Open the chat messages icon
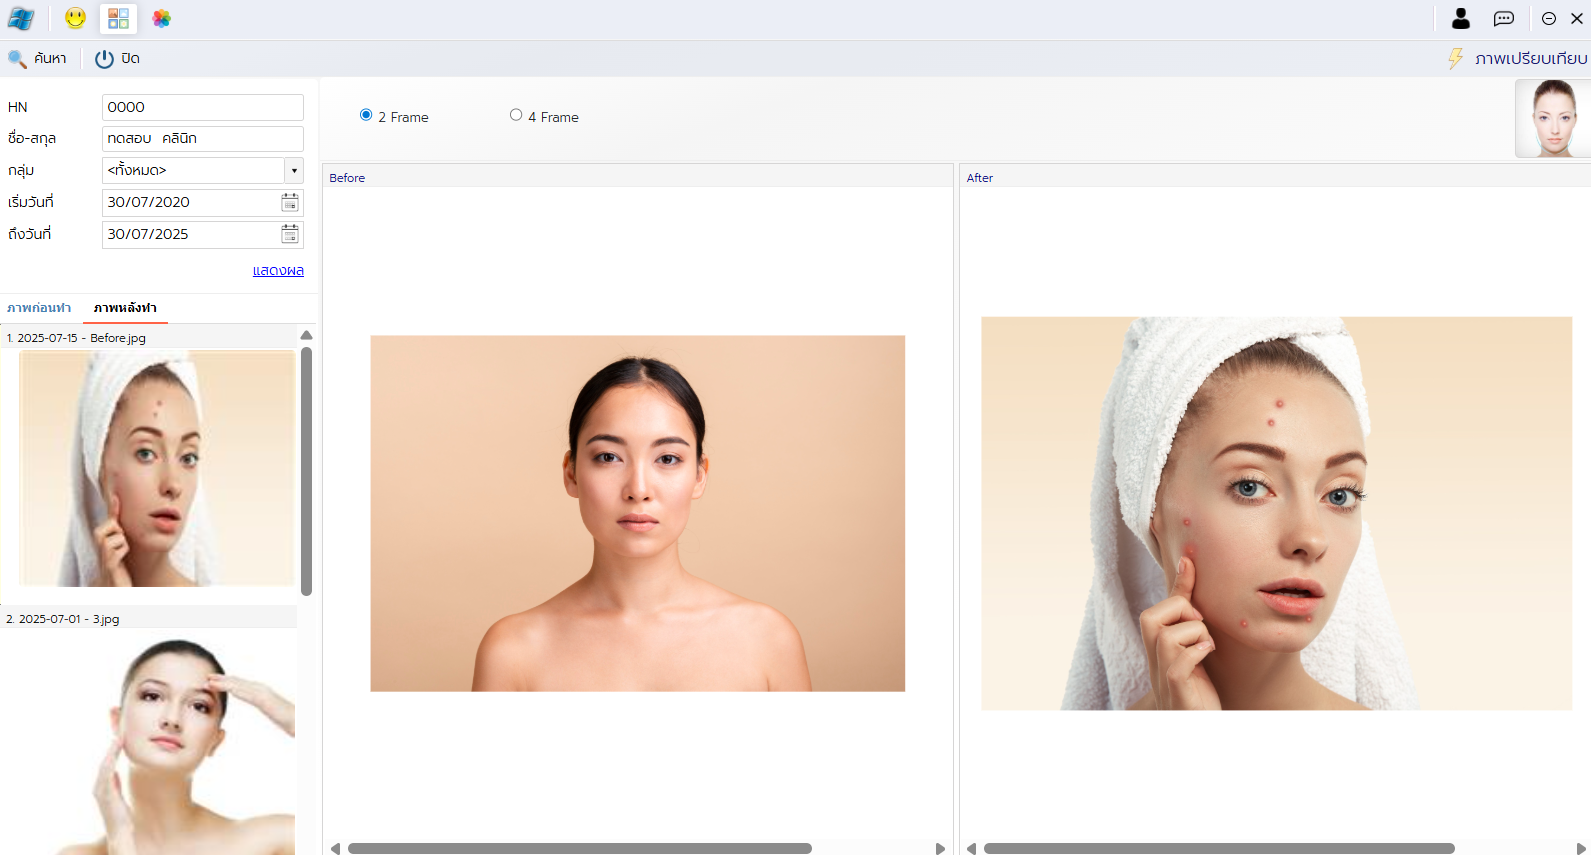 (x=1503, y=18)
